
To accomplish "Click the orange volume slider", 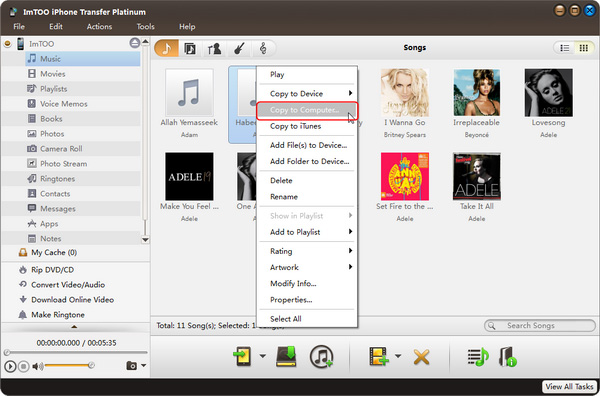I will pos(68,366).
